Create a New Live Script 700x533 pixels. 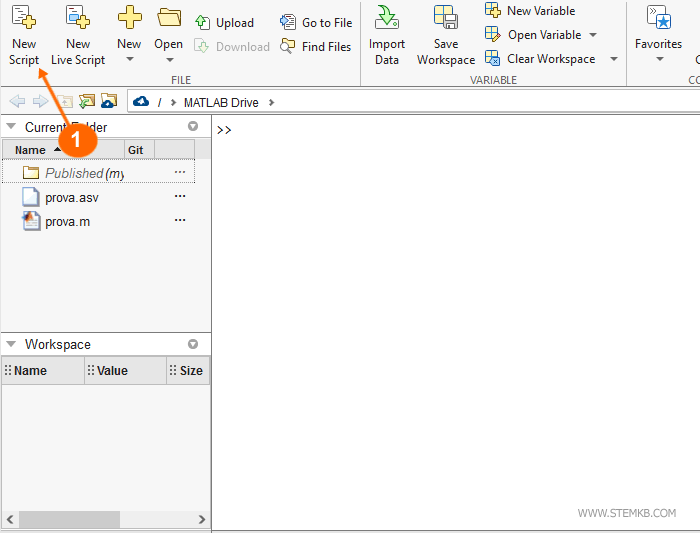pos(78,18)
